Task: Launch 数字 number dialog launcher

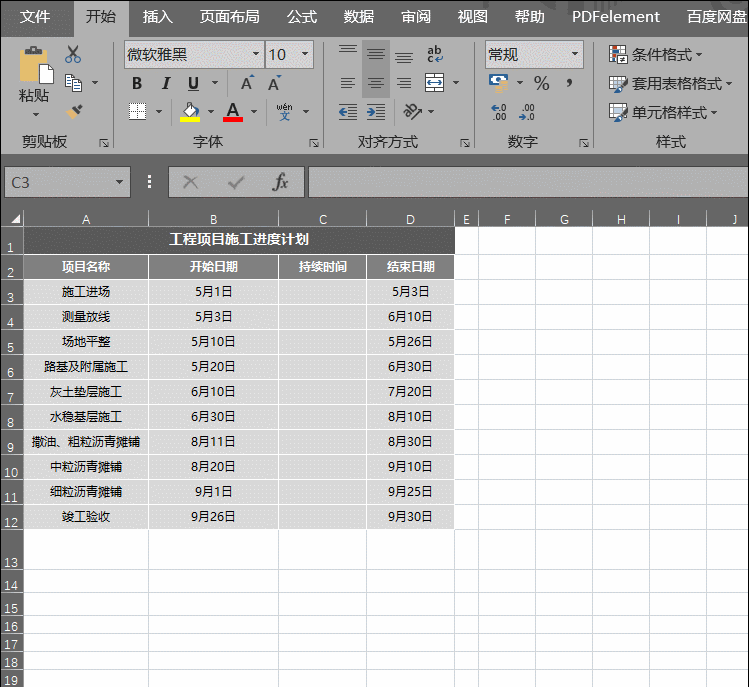Action: point(583,143)
